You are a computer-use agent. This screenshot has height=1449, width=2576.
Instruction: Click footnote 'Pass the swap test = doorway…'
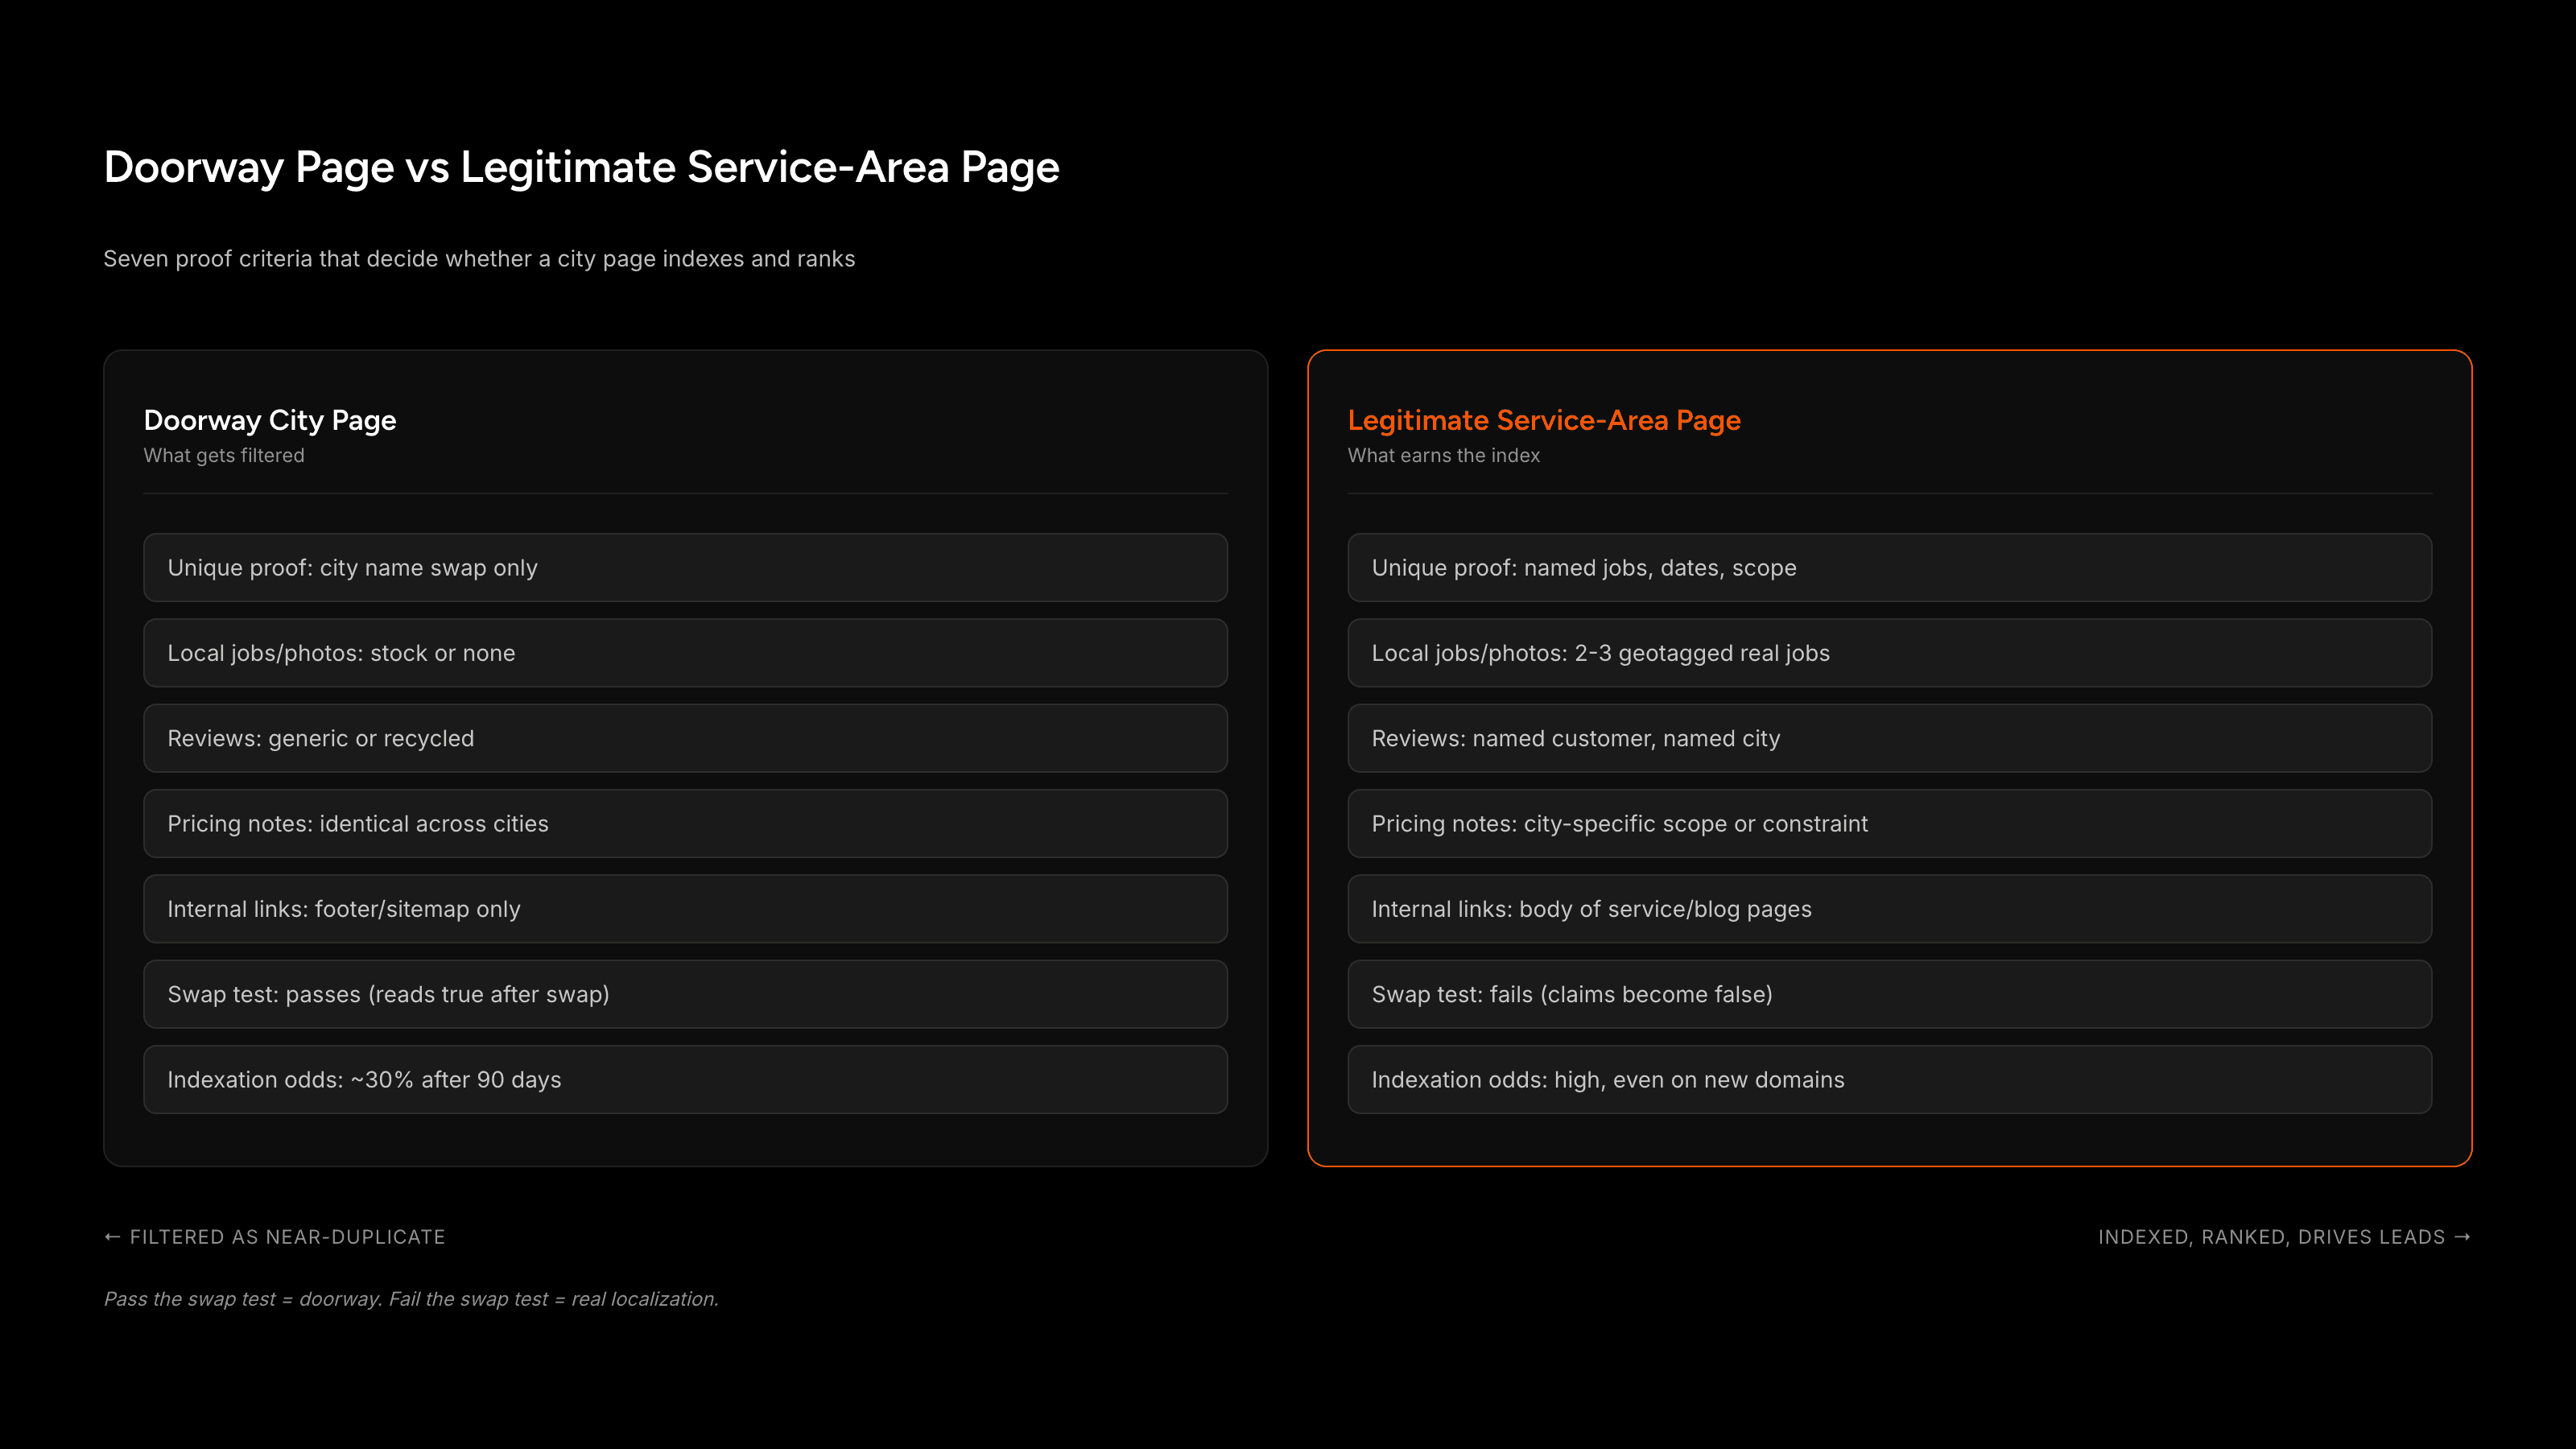[x=411, y=1299]
